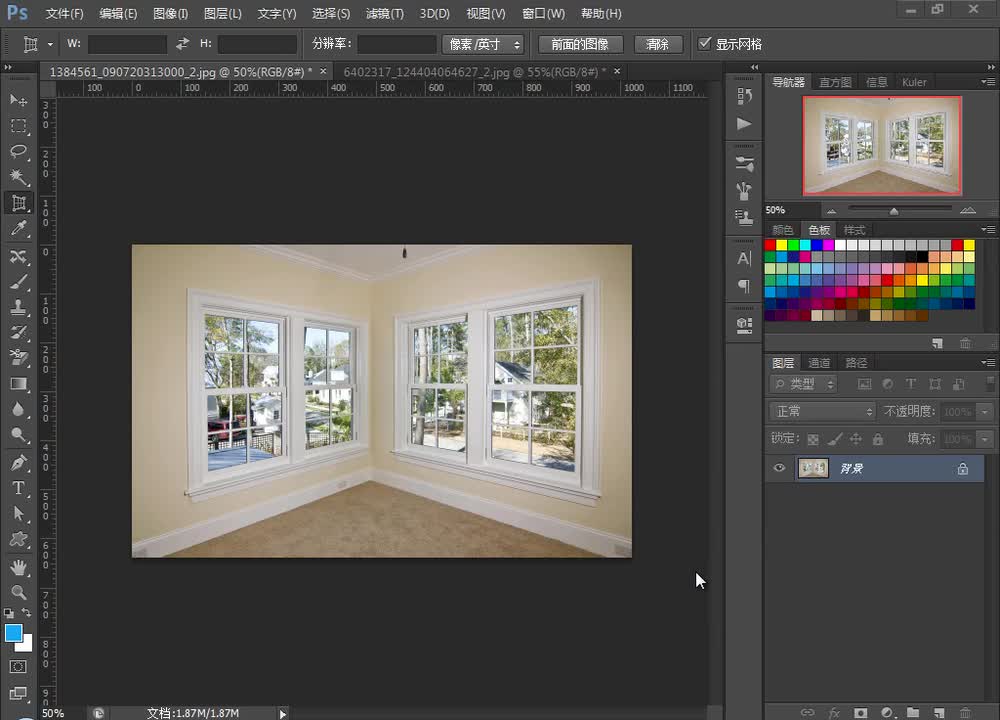Screen dimensions: 1000x720
Task: Select the Rectangular Marquee tool
Action: tap(18, 126)
